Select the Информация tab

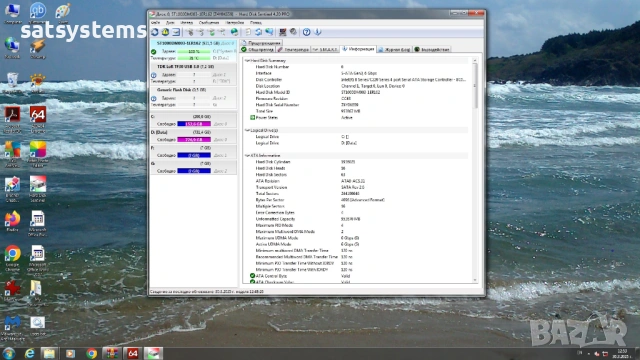358,49
